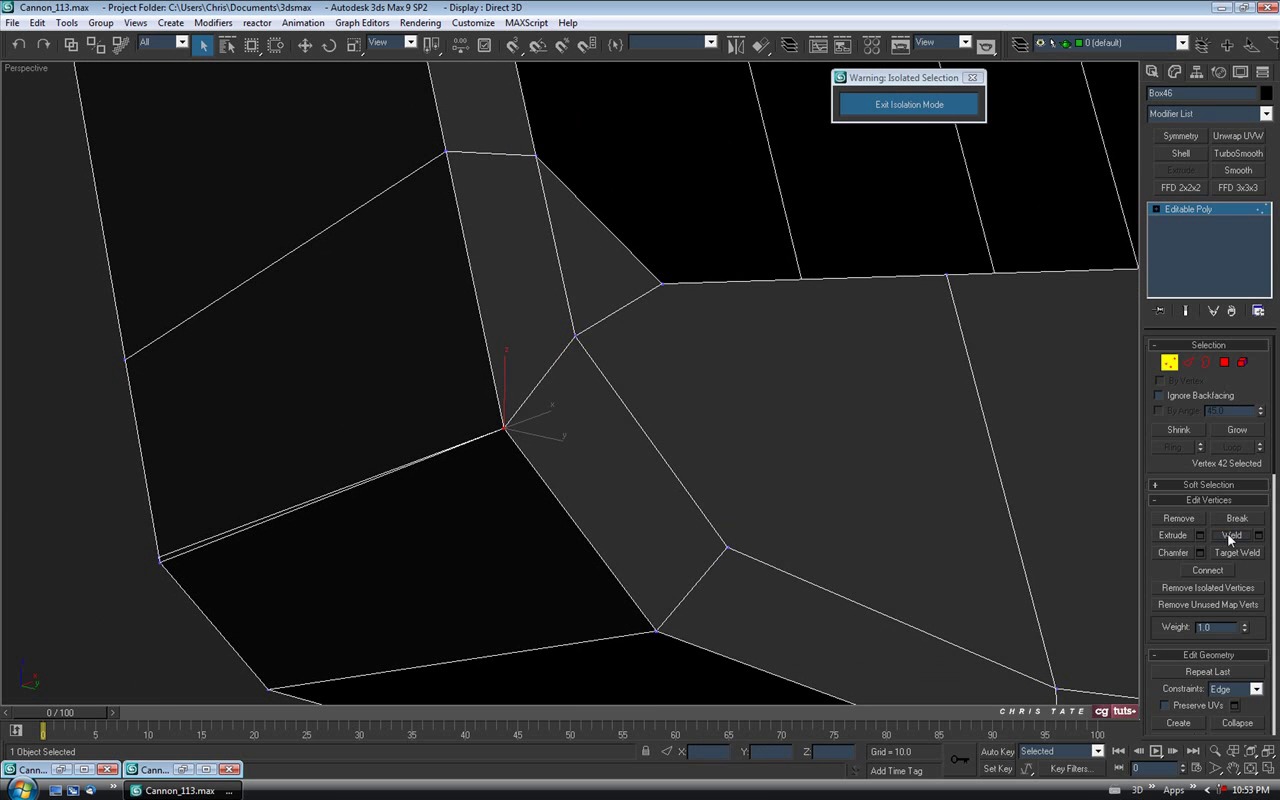Enable the Ignore Backfacing checkbox

1160,396
